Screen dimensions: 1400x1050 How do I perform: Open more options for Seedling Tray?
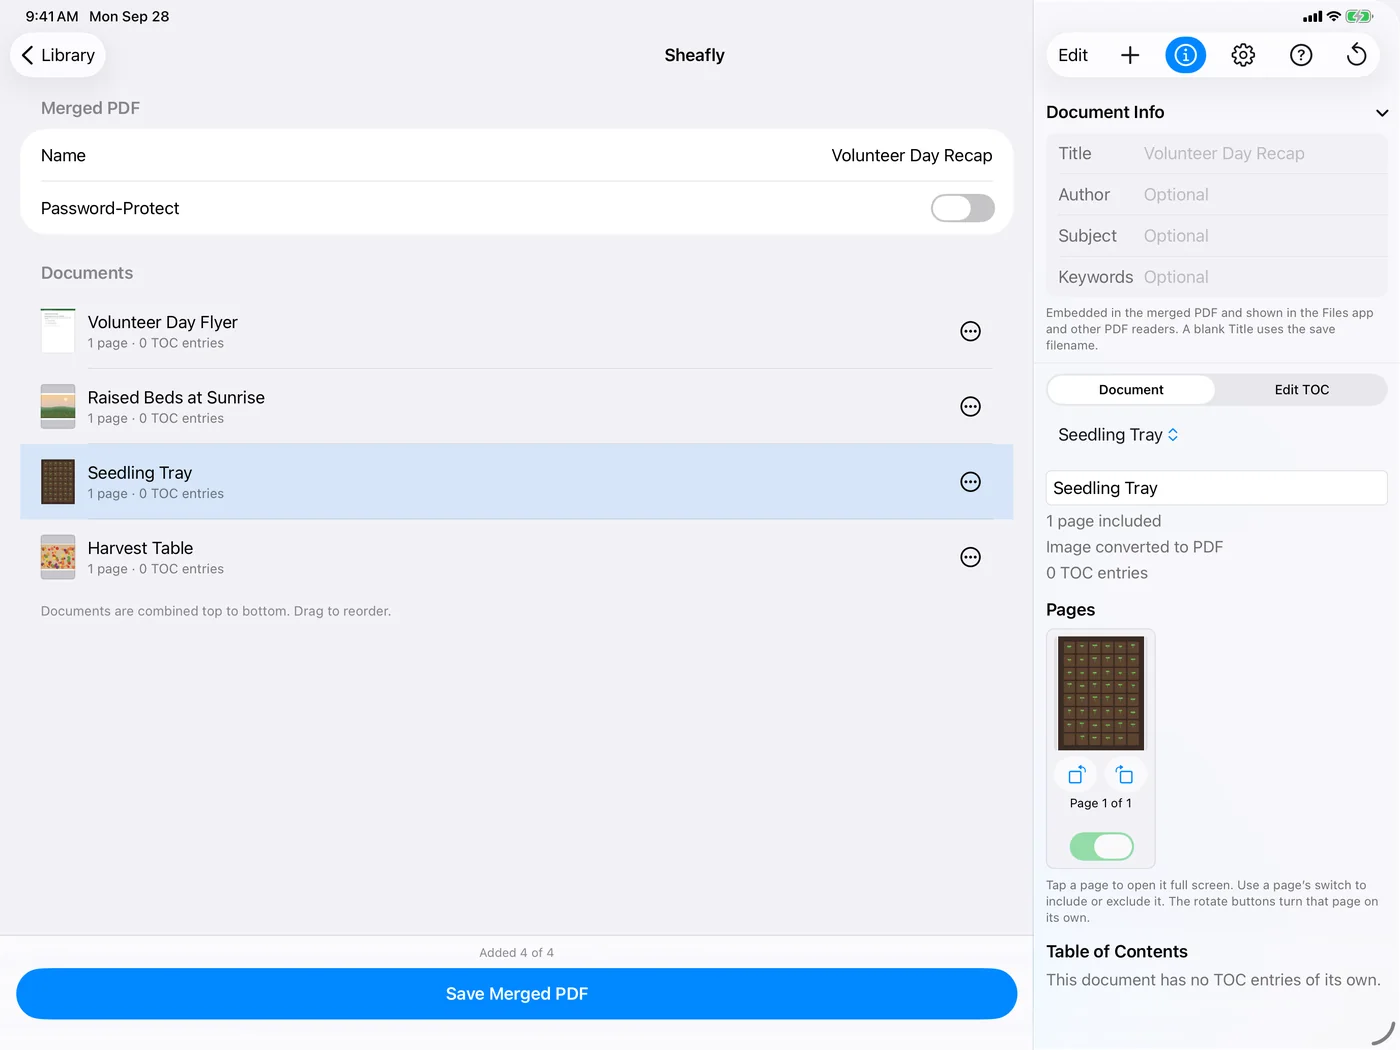pos(970,482)
